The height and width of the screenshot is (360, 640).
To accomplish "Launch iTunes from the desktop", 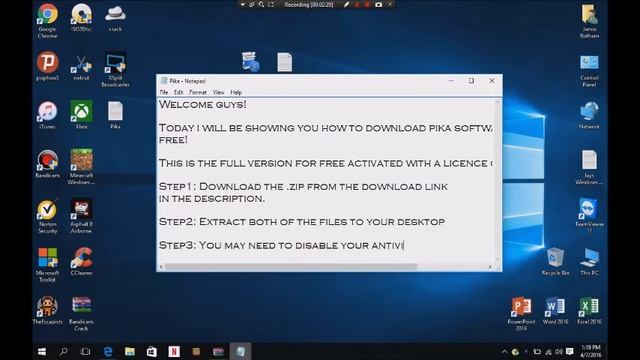I will pyautogui.click(x=47, y=115).
